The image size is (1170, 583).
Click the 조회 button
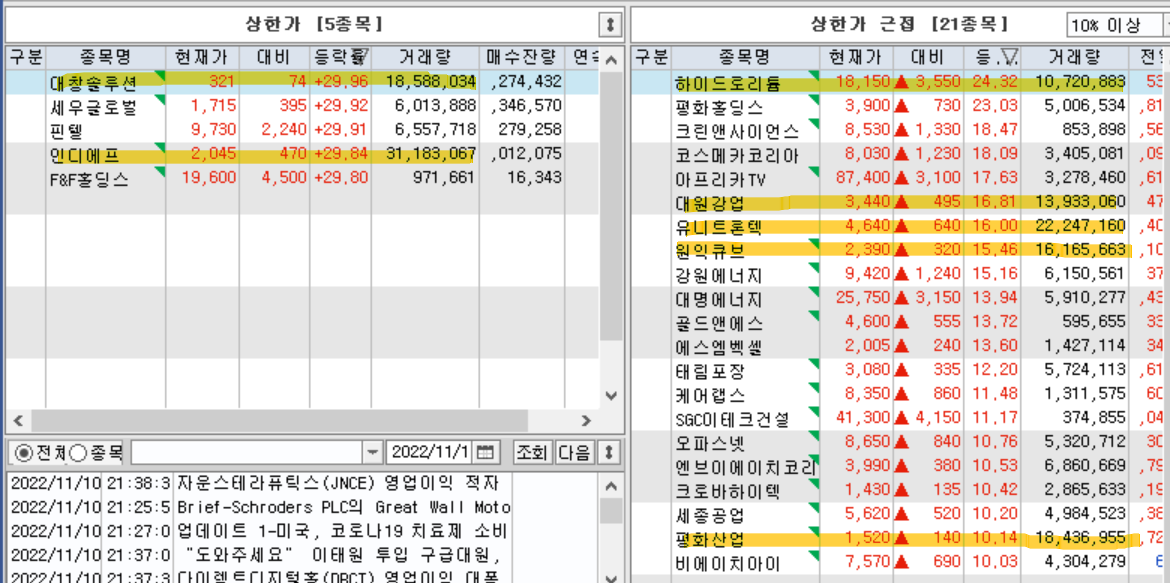click(532, 452)
